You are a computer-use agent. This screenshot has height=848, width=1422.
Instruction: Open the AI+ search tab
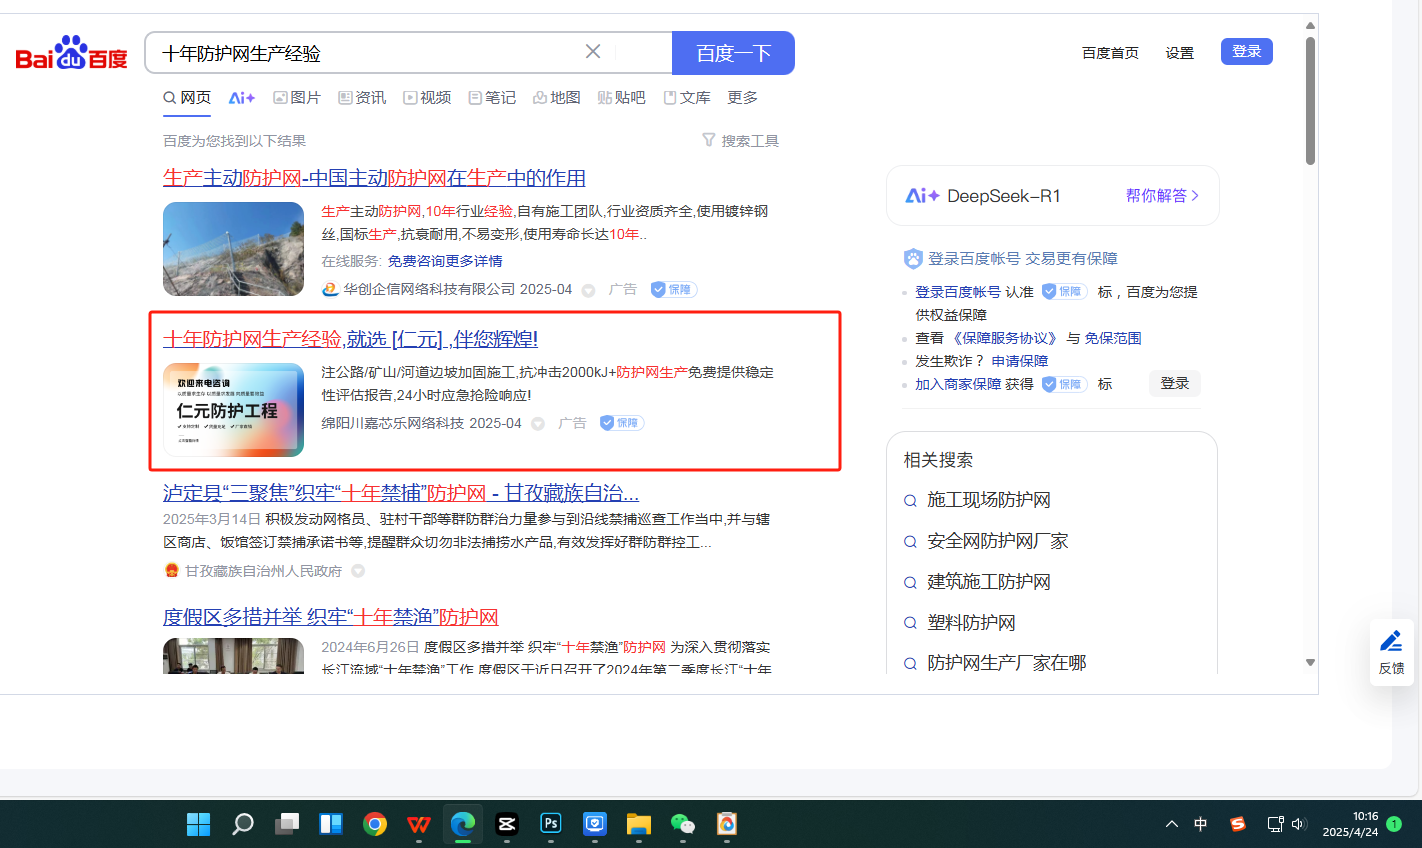pos(242,98)
